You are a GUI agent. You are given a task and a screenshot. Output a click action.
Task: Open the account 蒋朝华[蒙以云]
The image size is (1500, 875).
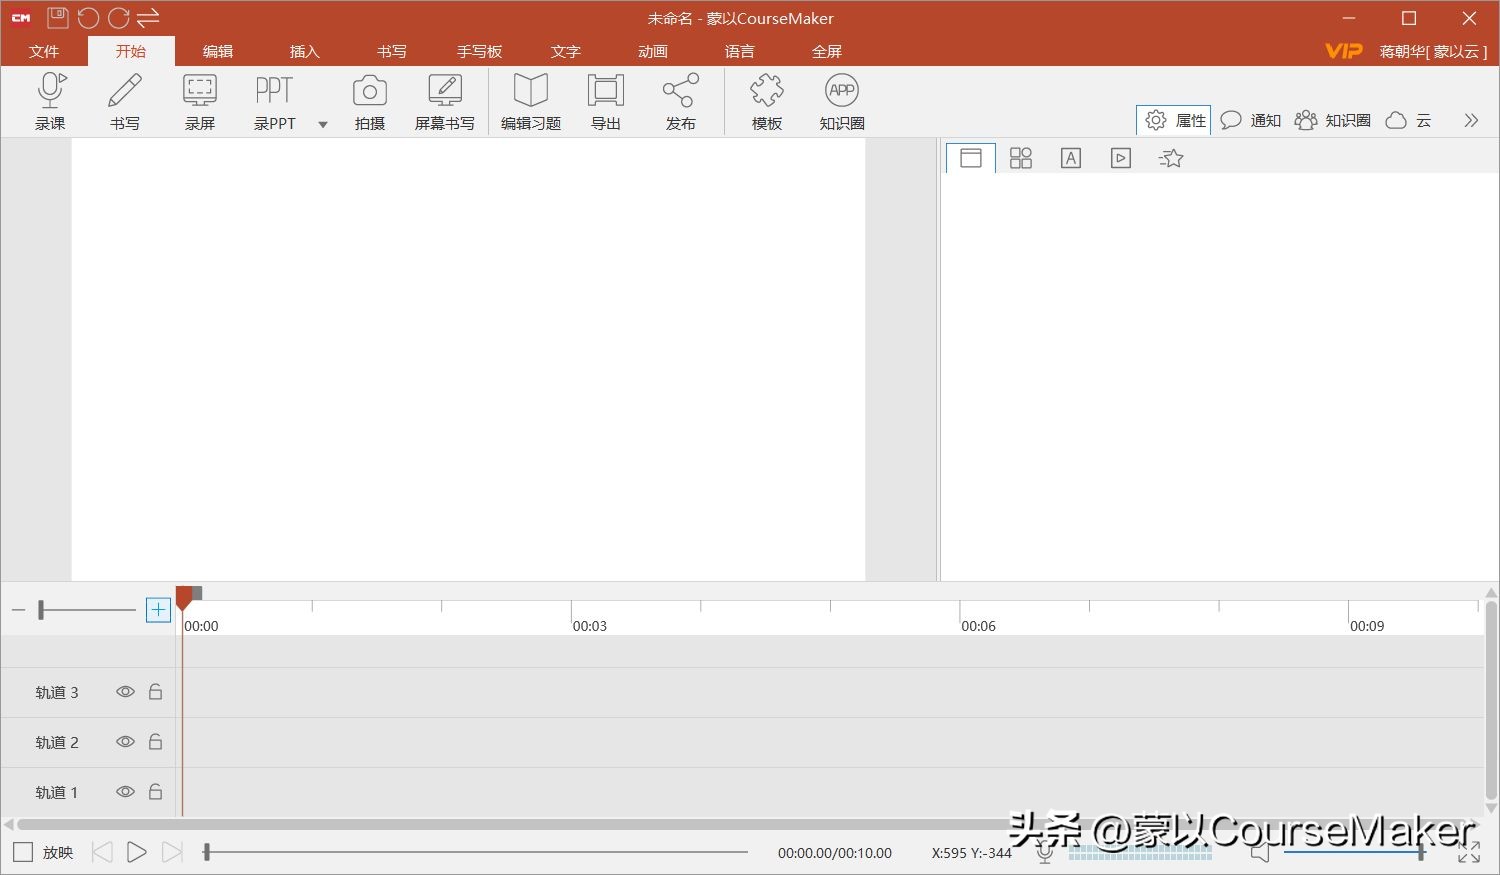(x=1434, y=51)
